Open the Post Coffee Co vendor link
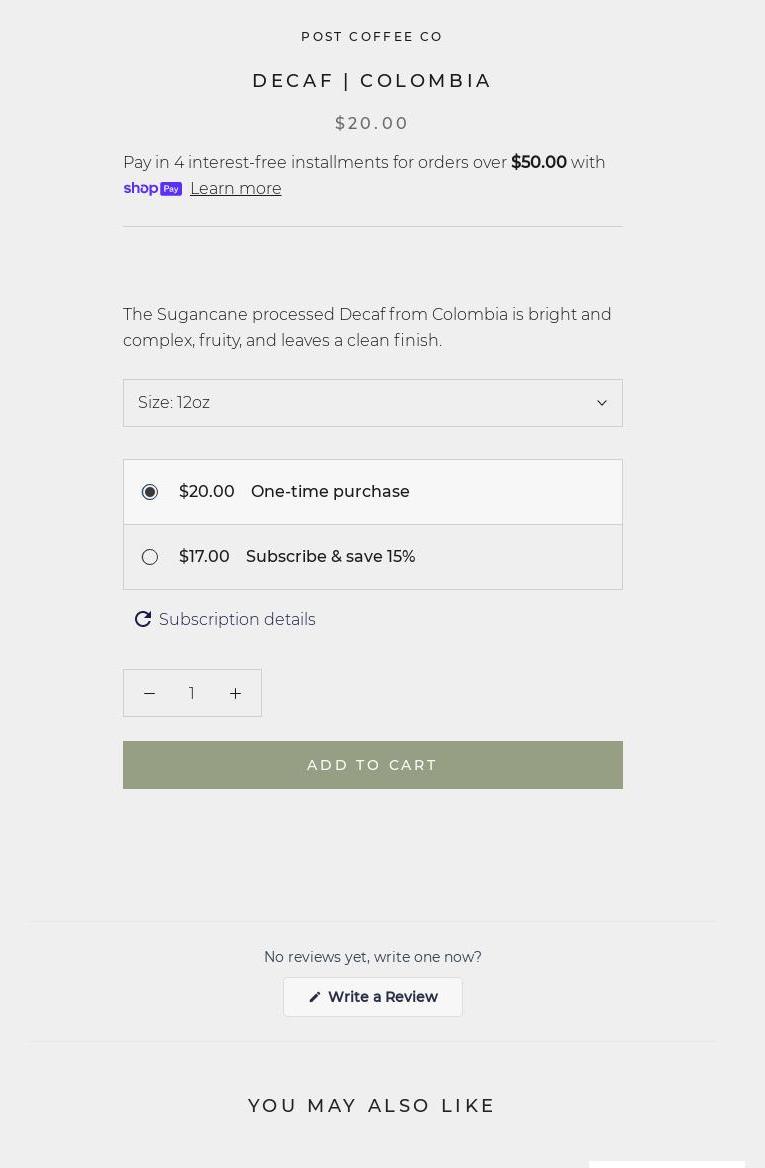Screen dimensions: 765x1168 372,37
